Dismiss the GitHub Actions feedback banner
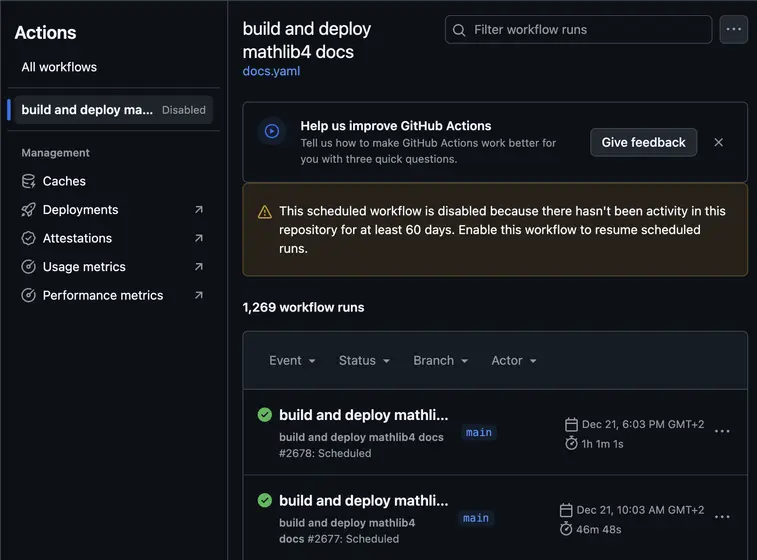Image resolution: width=757 pixels, height=560 pixels. (x=718, y=142)
